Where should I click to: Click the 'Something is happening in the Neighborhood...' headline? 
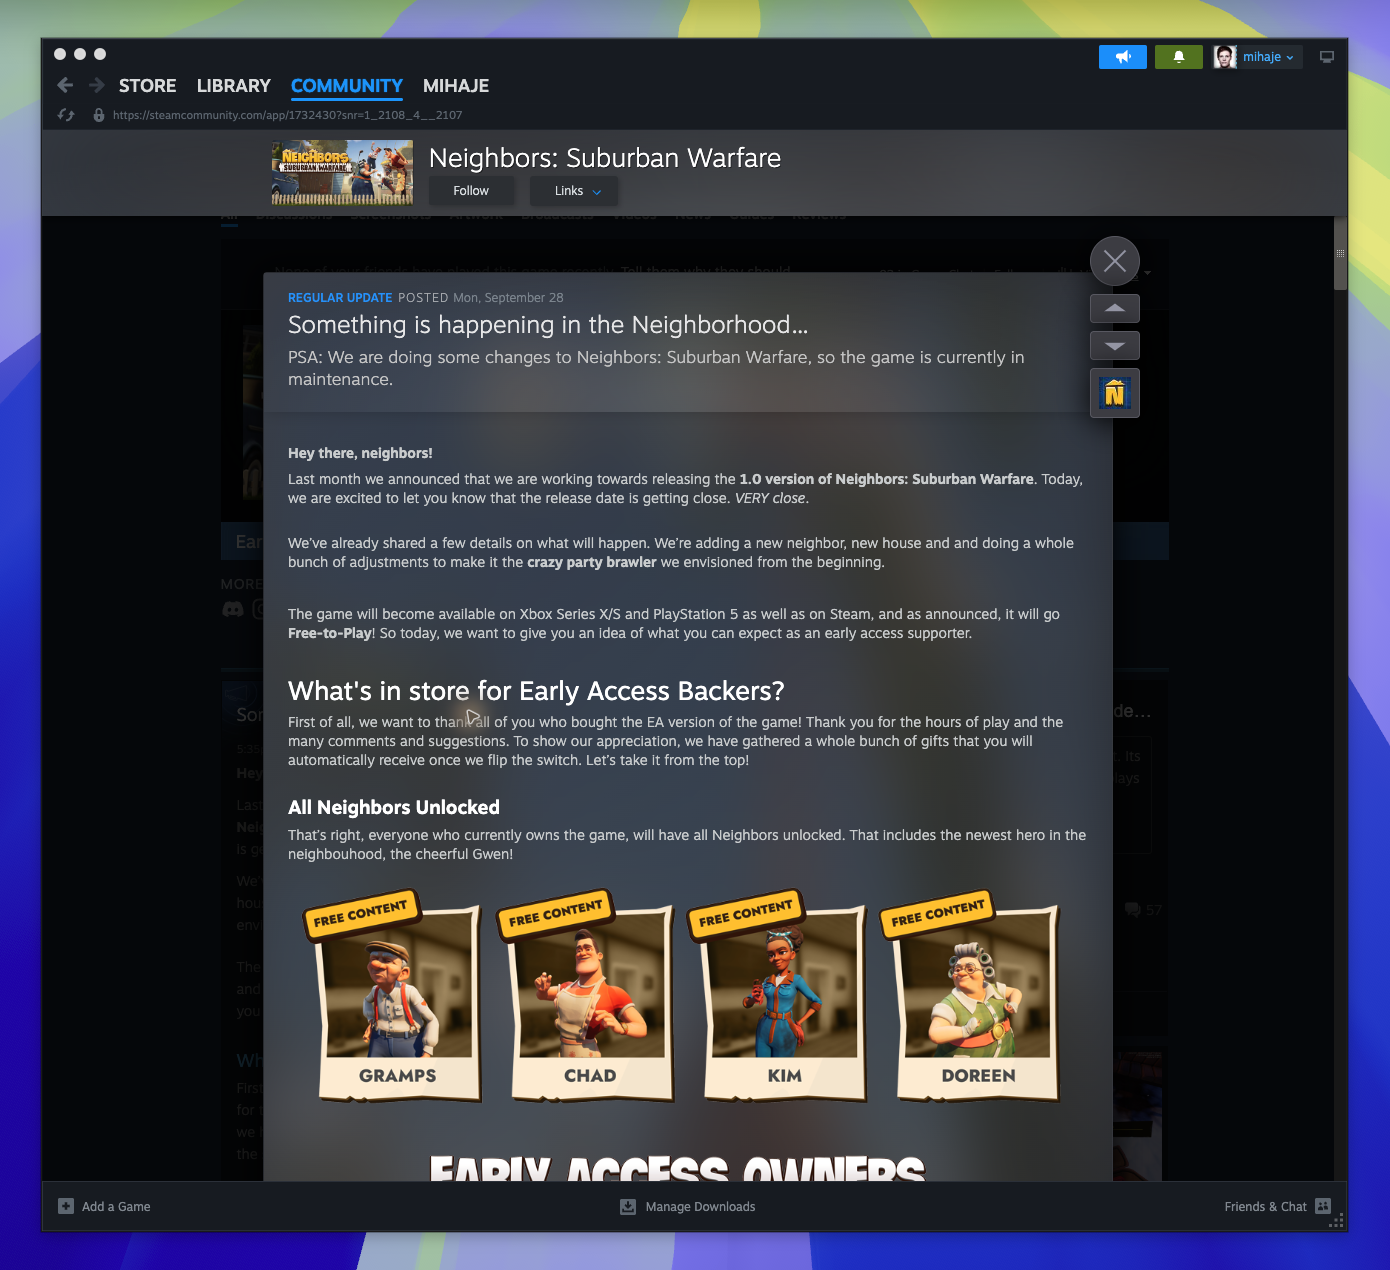pos(548,325)
